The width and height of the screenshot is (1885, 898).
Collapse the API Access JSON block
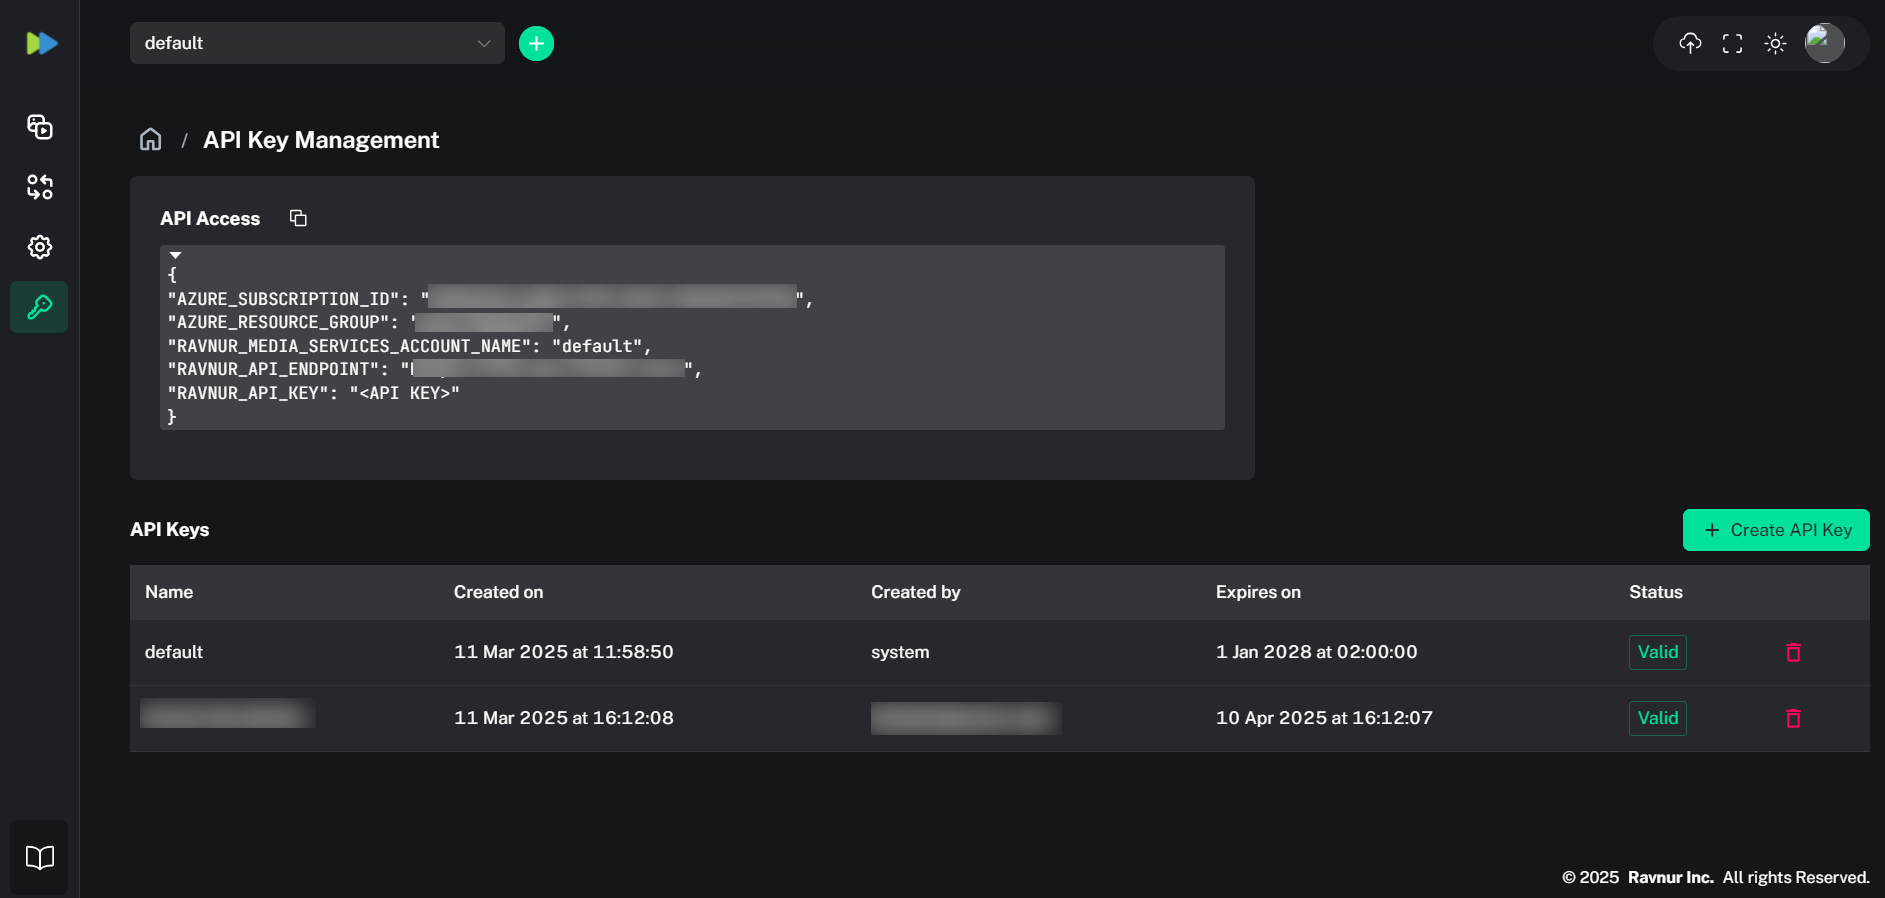coord(175,256)
